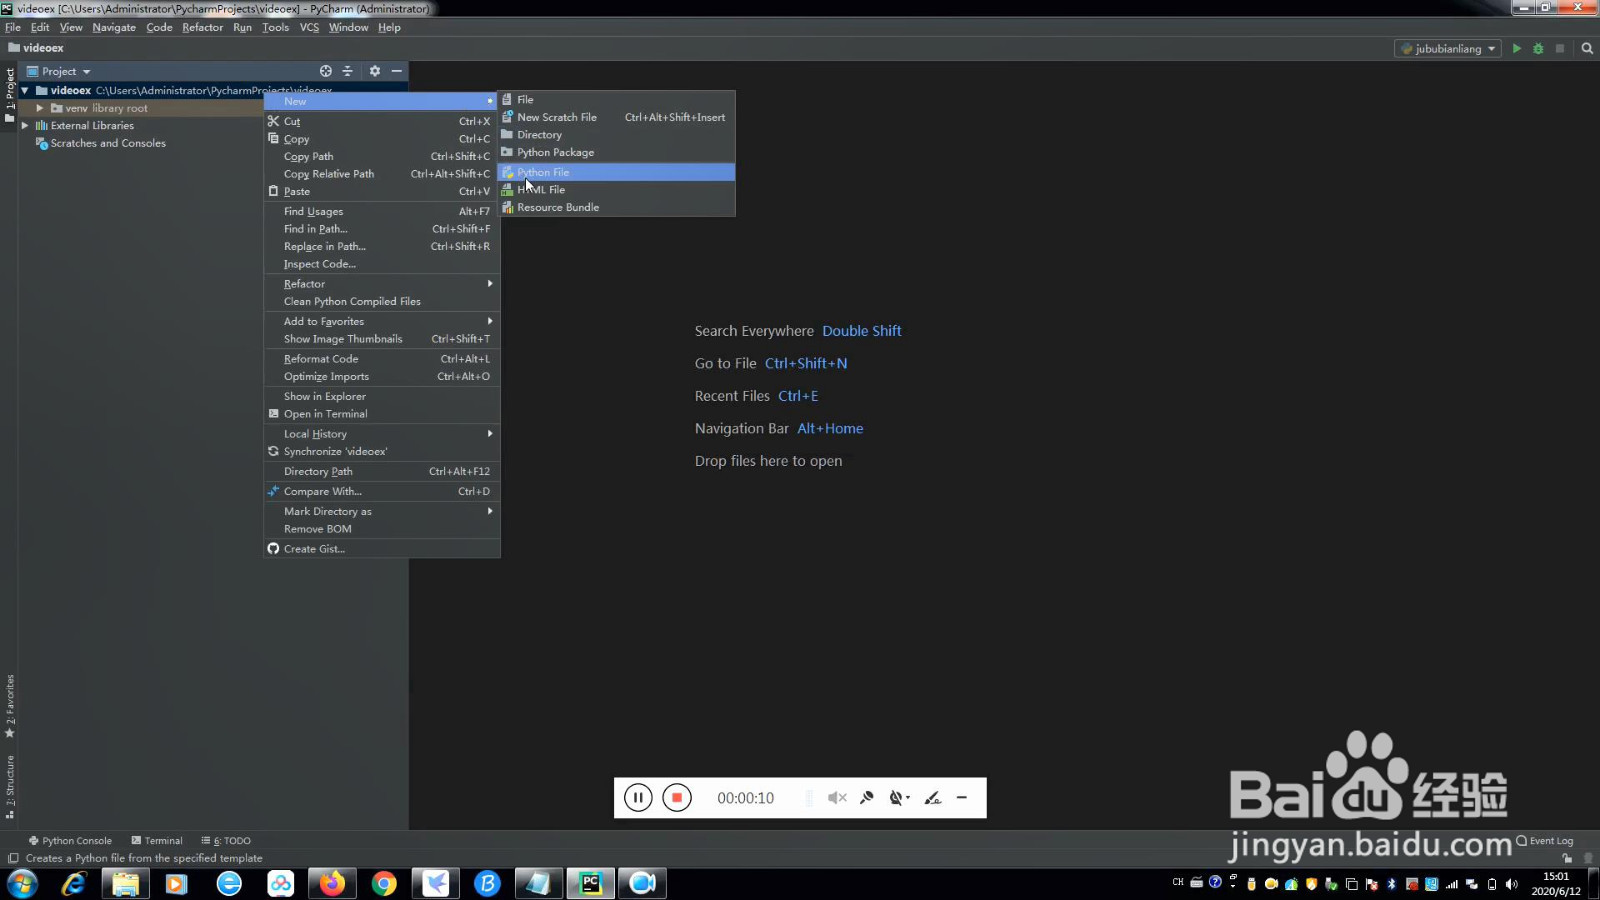Expand the venv library root folder
1600x900 pixels.
pos(40,108)
